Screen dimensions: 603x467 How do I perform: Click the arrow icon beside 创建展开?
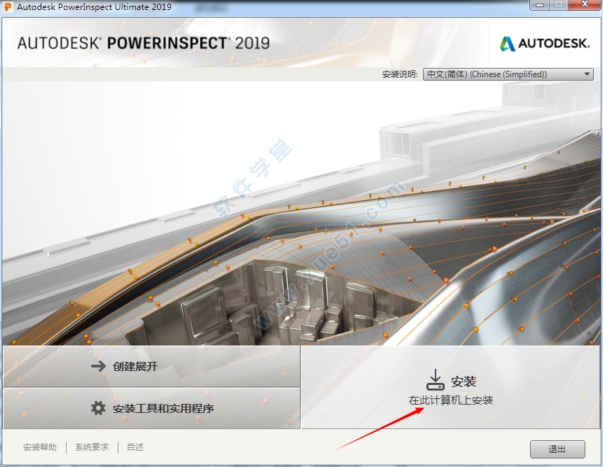98,366
